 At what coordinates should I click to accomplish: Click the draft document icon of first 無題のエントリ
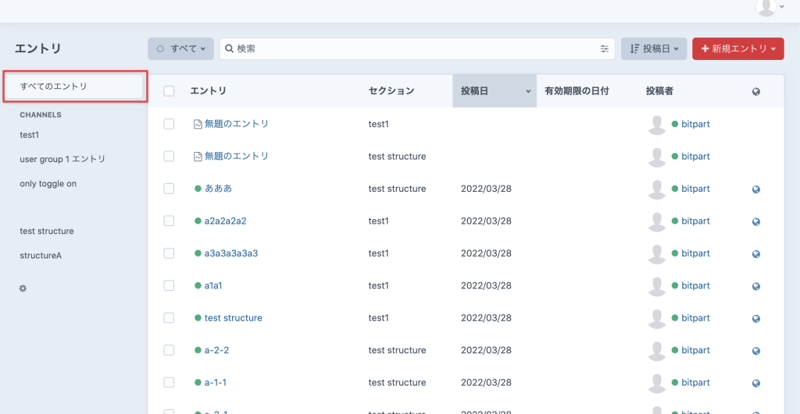[x=198, y=125]
